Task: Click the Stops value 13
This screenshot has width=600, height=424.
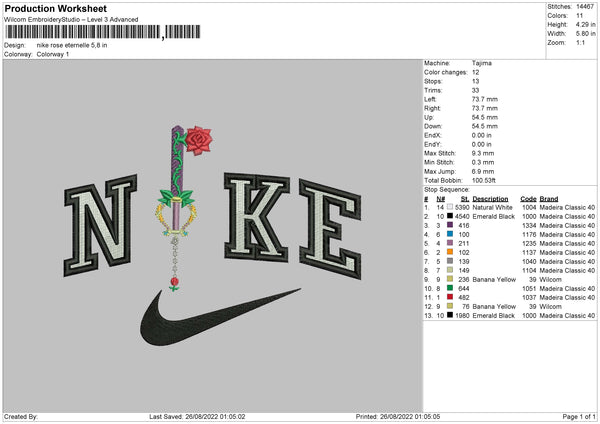Action: tap(475, 81)
